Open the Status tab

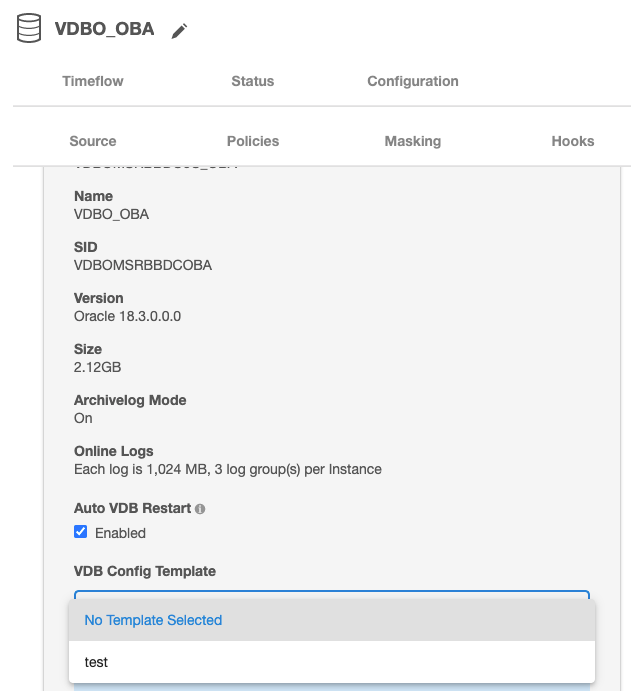pos(252,81)
